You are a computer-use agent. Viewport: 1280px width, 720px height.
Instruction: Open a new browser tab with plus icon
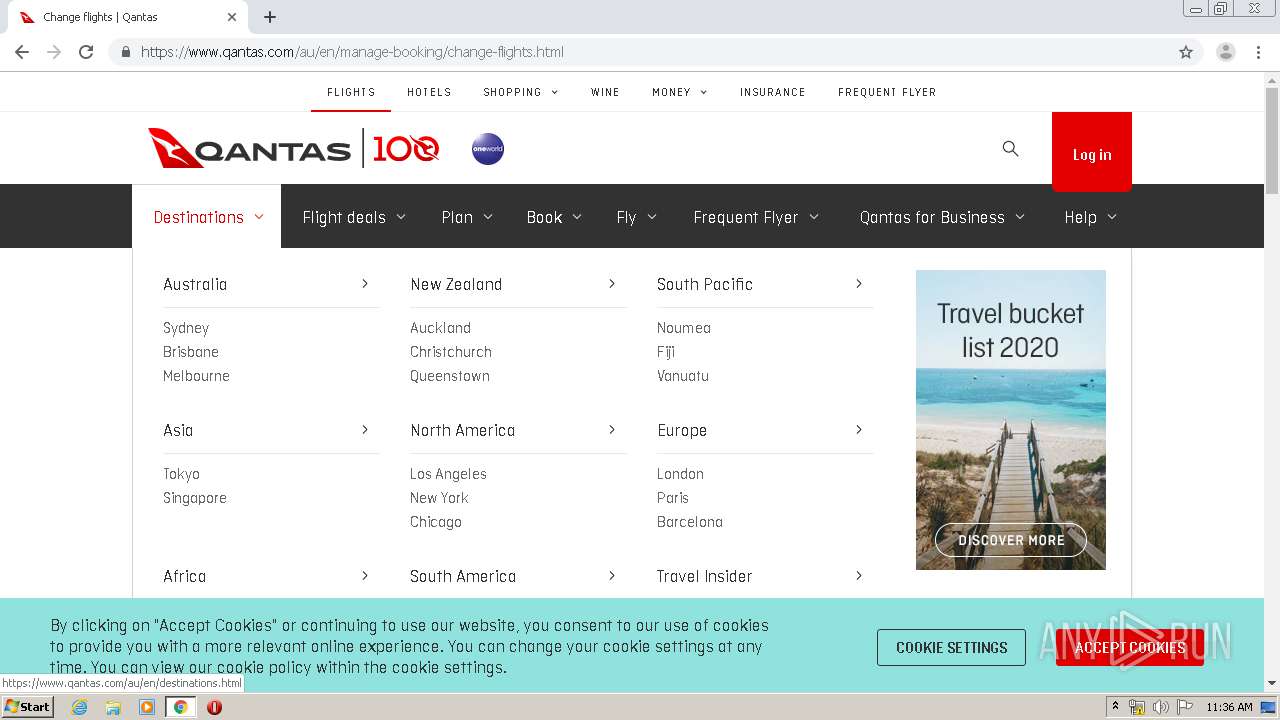pyautogui.click(x=270, y=17)
